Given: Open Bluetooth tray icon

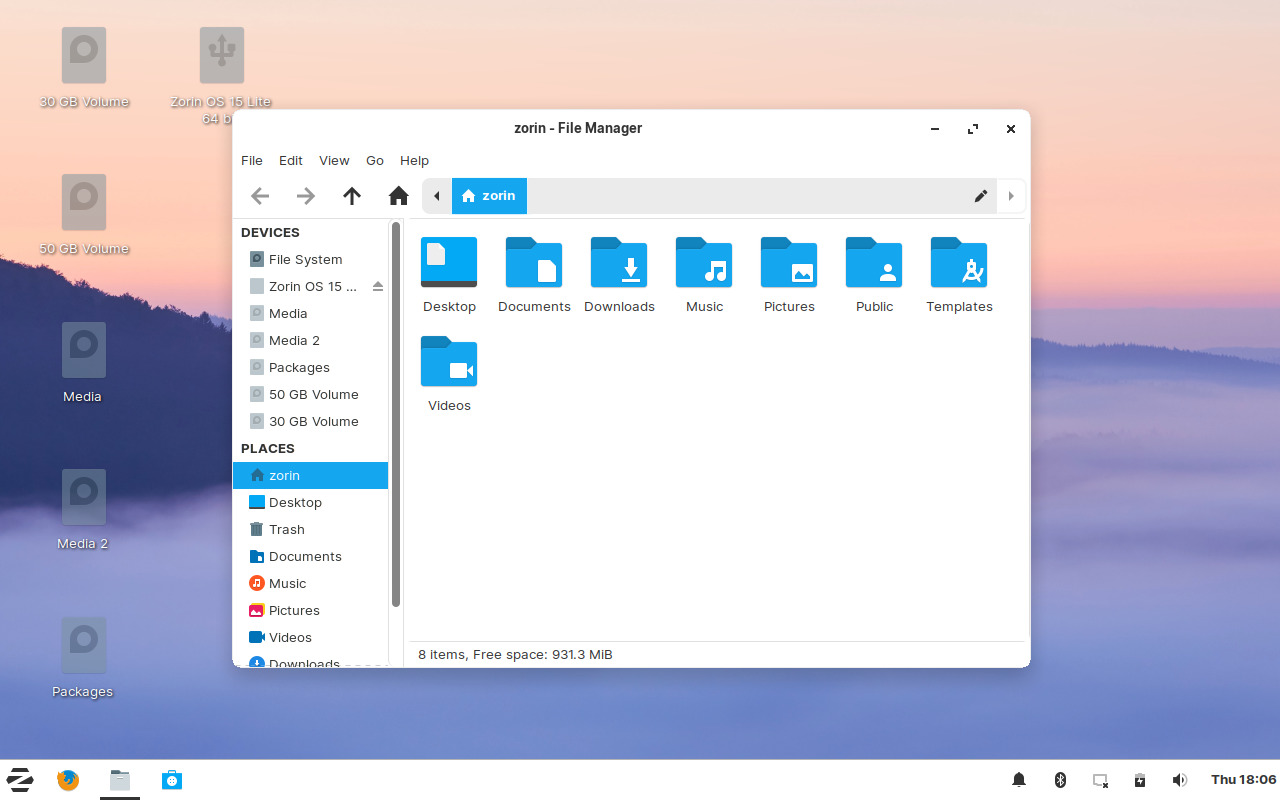Looking at the screenshot, I should [1061, 780].
